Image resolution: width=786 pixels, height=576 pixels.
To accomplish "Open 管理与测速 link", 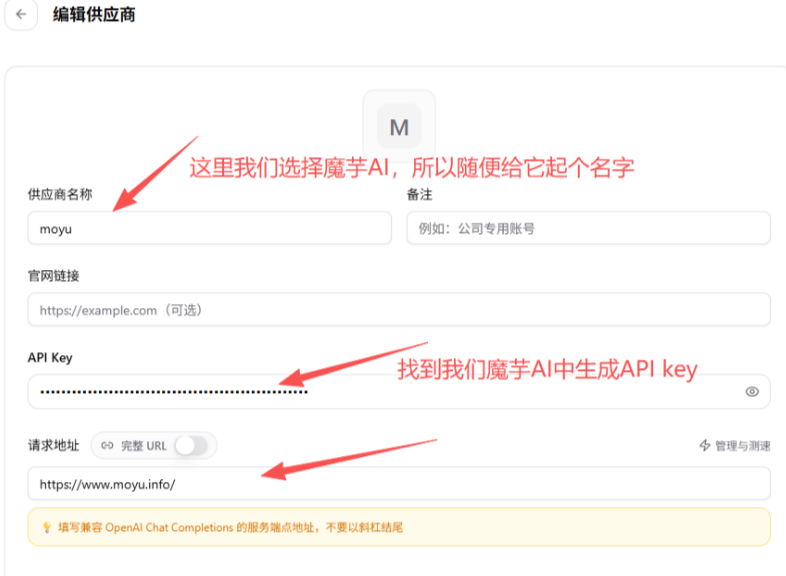I will [x=735, y=446].
